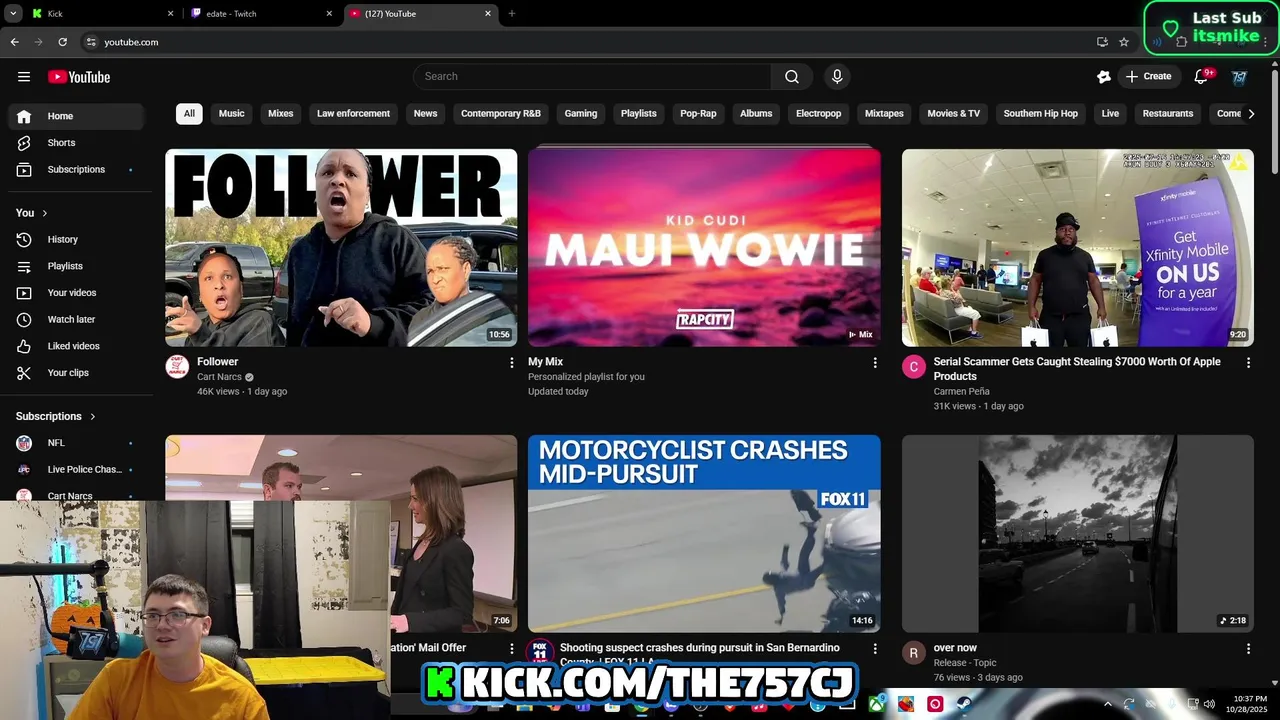Select the Law enforcement chip

click(x=354, y=114)
